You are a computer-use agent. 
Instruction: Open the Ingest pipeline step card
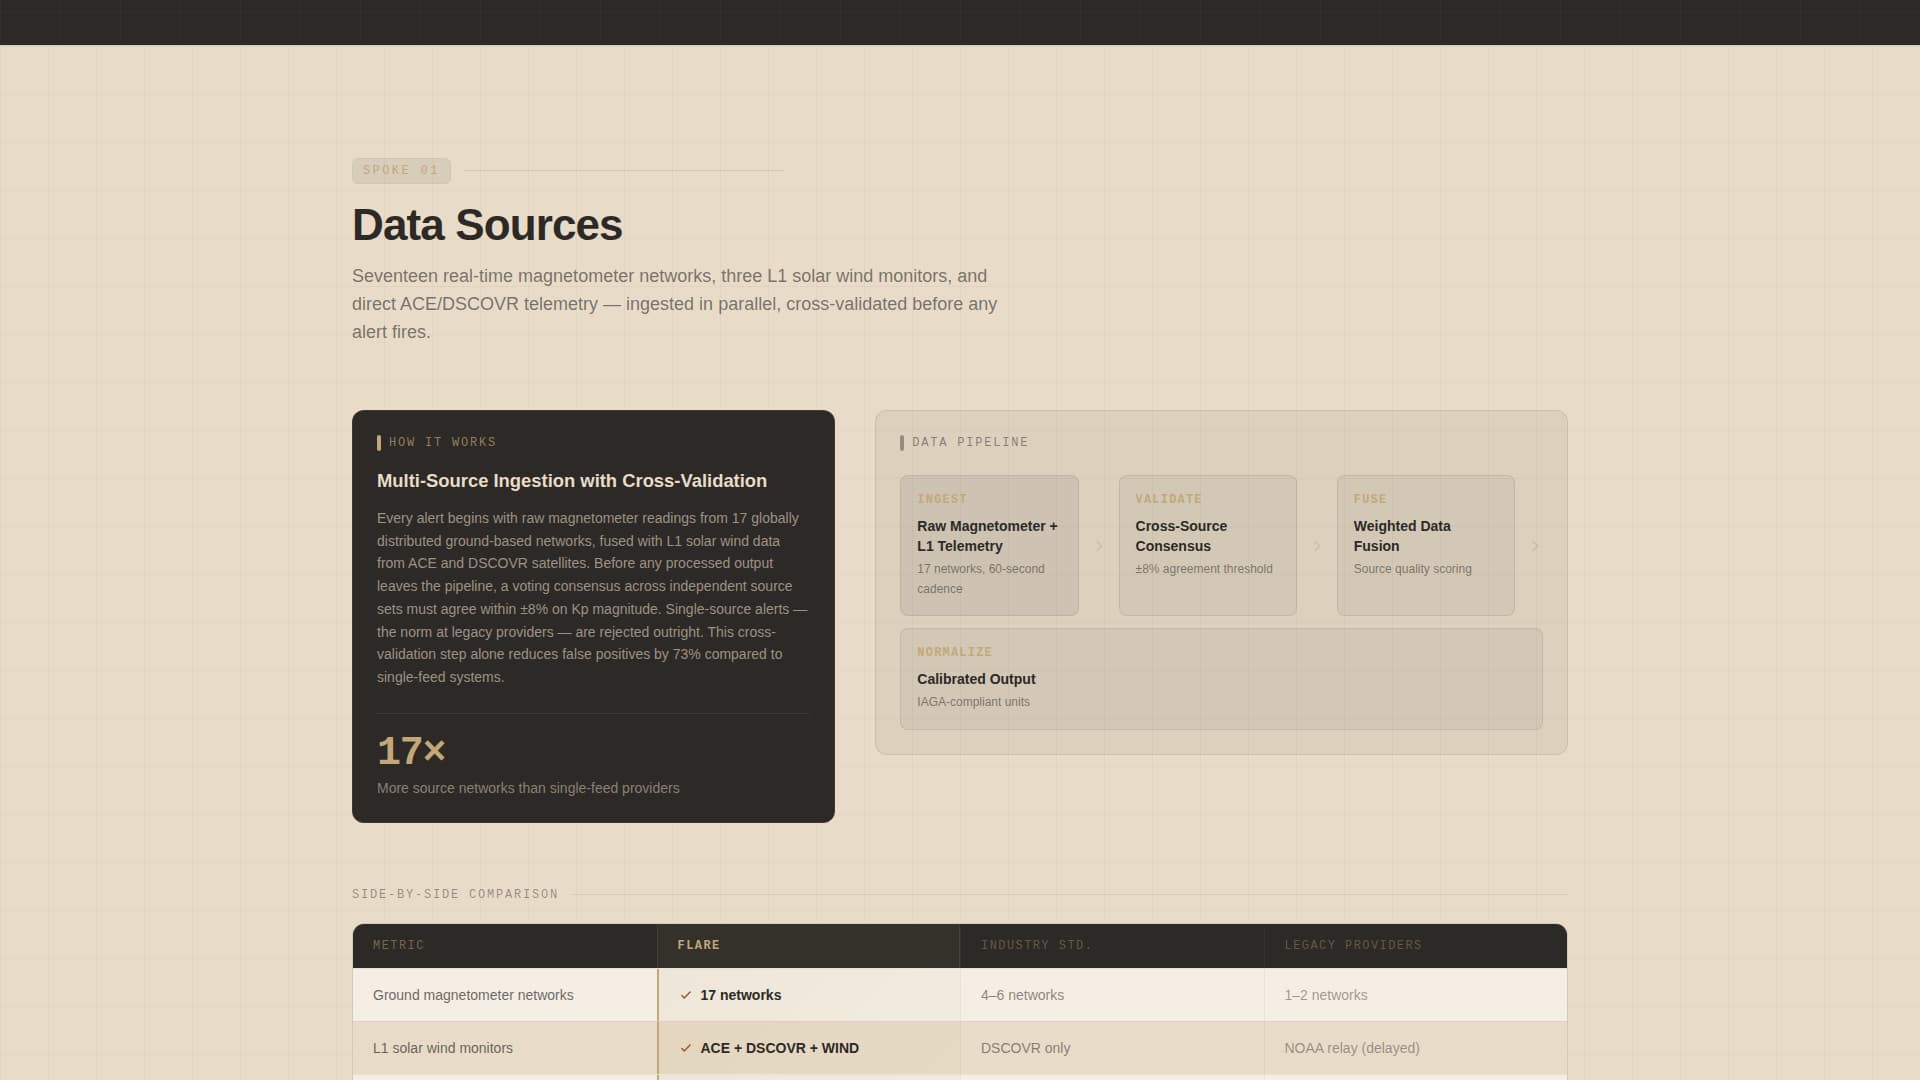pos(988,545)
